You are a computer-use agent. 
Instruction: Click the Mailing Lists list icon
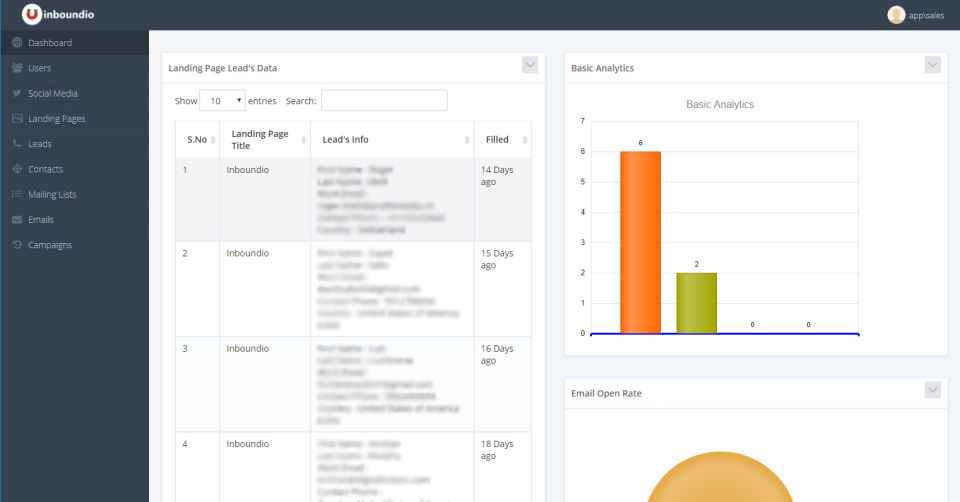pyautogui.click(x=17, y=194)
